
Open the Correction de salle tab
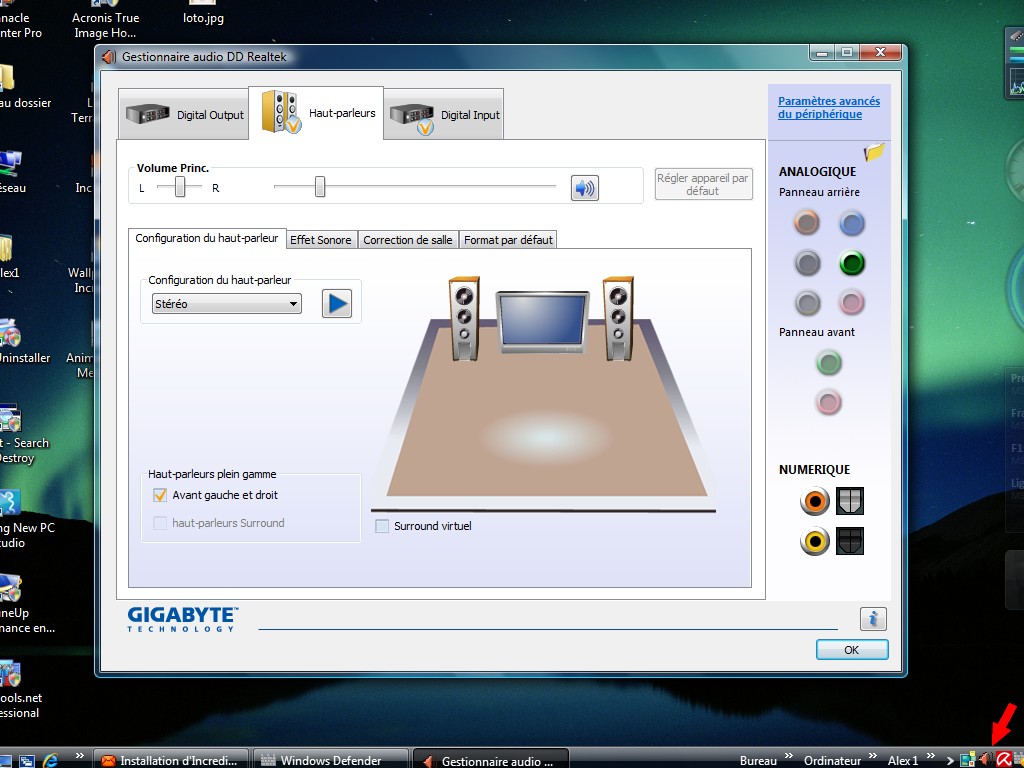(408, 240)
